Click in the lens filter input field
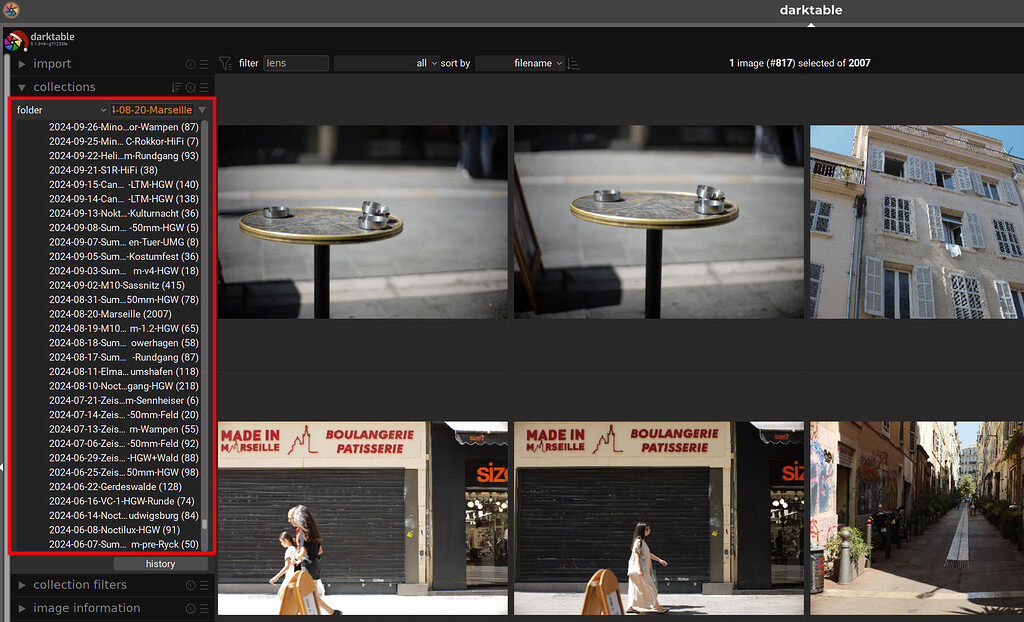 click(x=296, y=63)
